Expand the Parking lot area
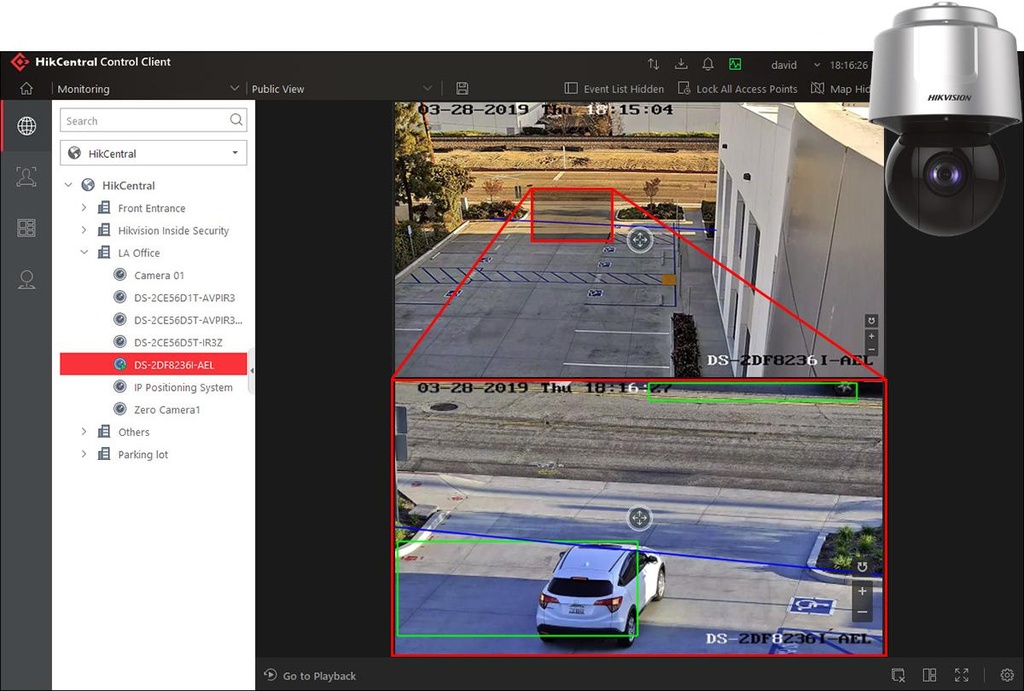Image resolution: width=1024 pixels, height=691 pixels. [x=84, y=454]
